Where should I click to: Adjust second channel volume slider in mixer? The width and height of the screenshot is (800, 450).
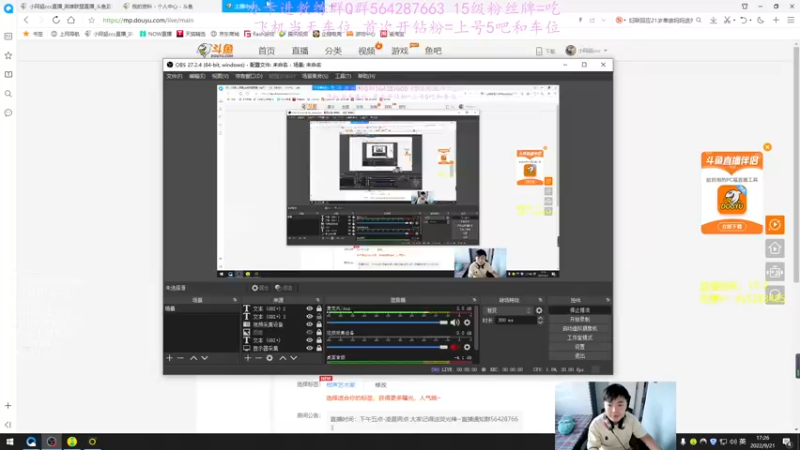387,347
